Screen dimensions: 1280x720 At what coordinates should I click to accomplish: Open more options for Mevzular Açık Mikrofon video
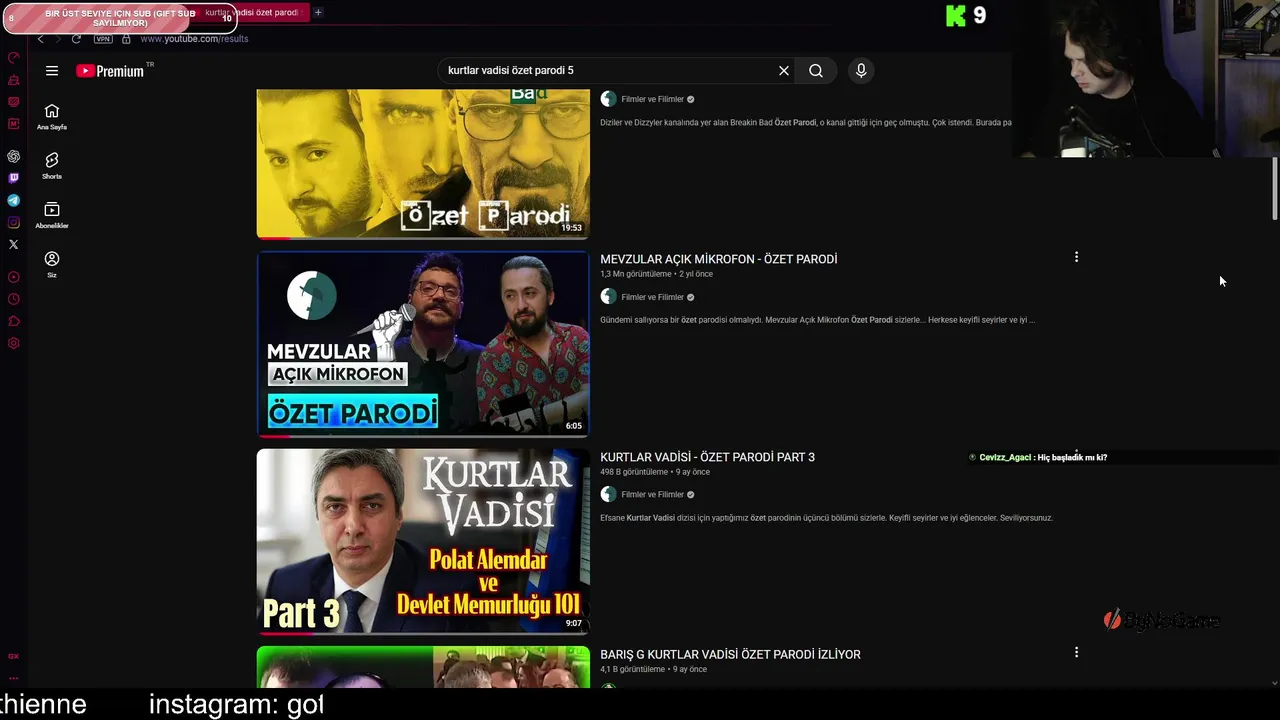click(1076, 257)
